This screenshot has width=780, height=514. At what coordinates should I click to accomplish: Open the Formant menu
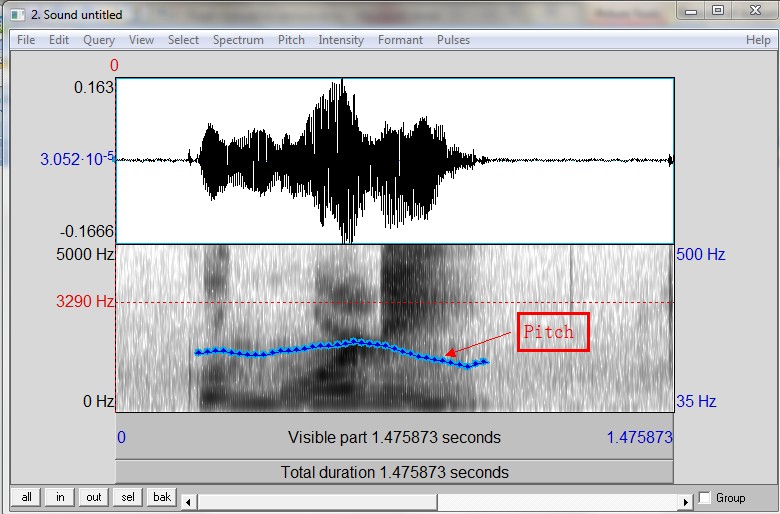400,40
